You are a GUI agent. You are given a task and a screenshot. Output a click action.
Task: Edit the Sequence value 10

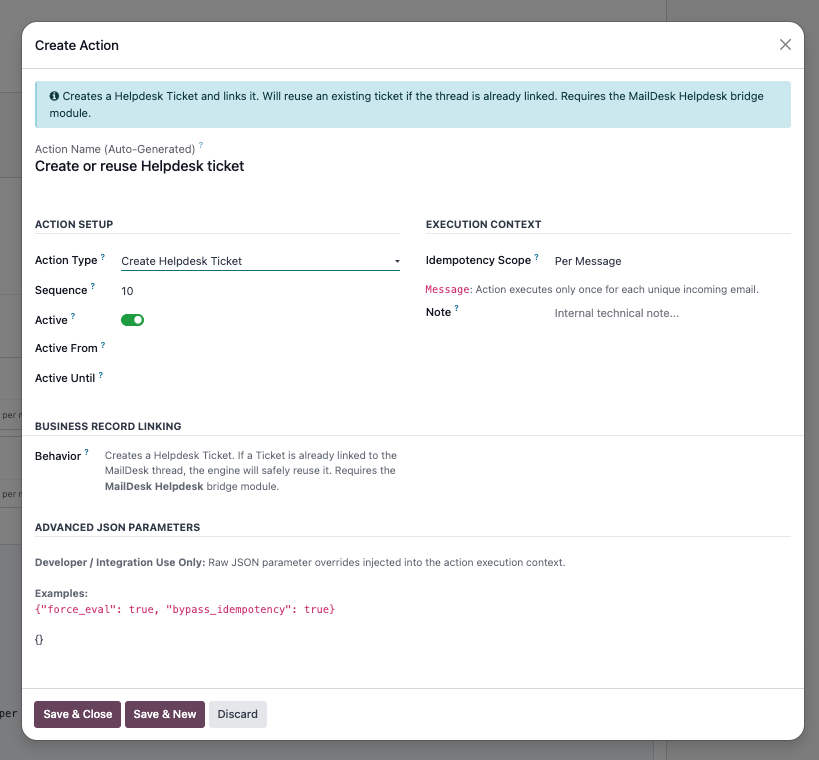[x=260, y=291]
